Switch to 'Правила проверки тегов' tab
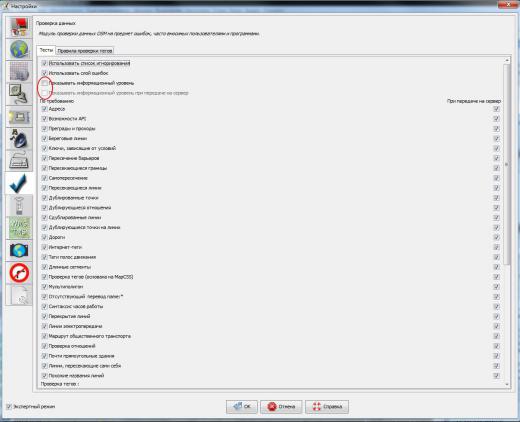520x422 pixels. (x=85, y=51)
